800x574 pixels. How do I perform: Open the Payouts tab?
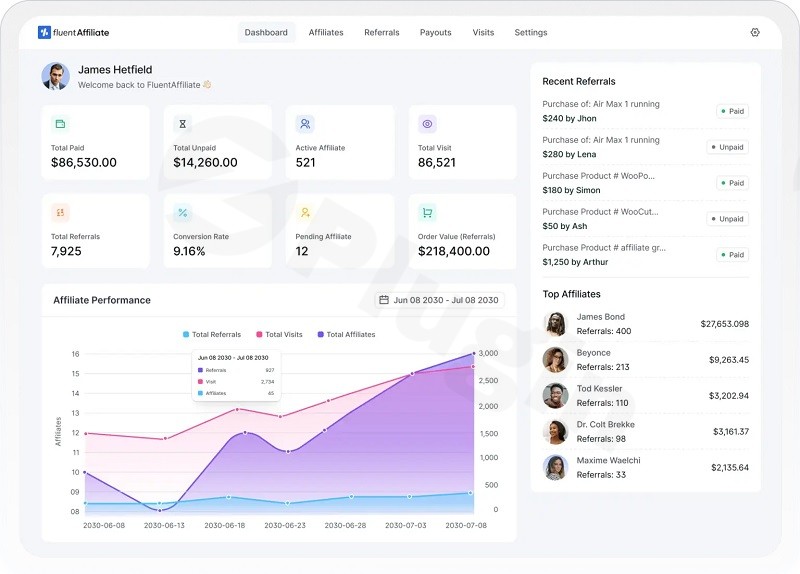pos(435,32)
